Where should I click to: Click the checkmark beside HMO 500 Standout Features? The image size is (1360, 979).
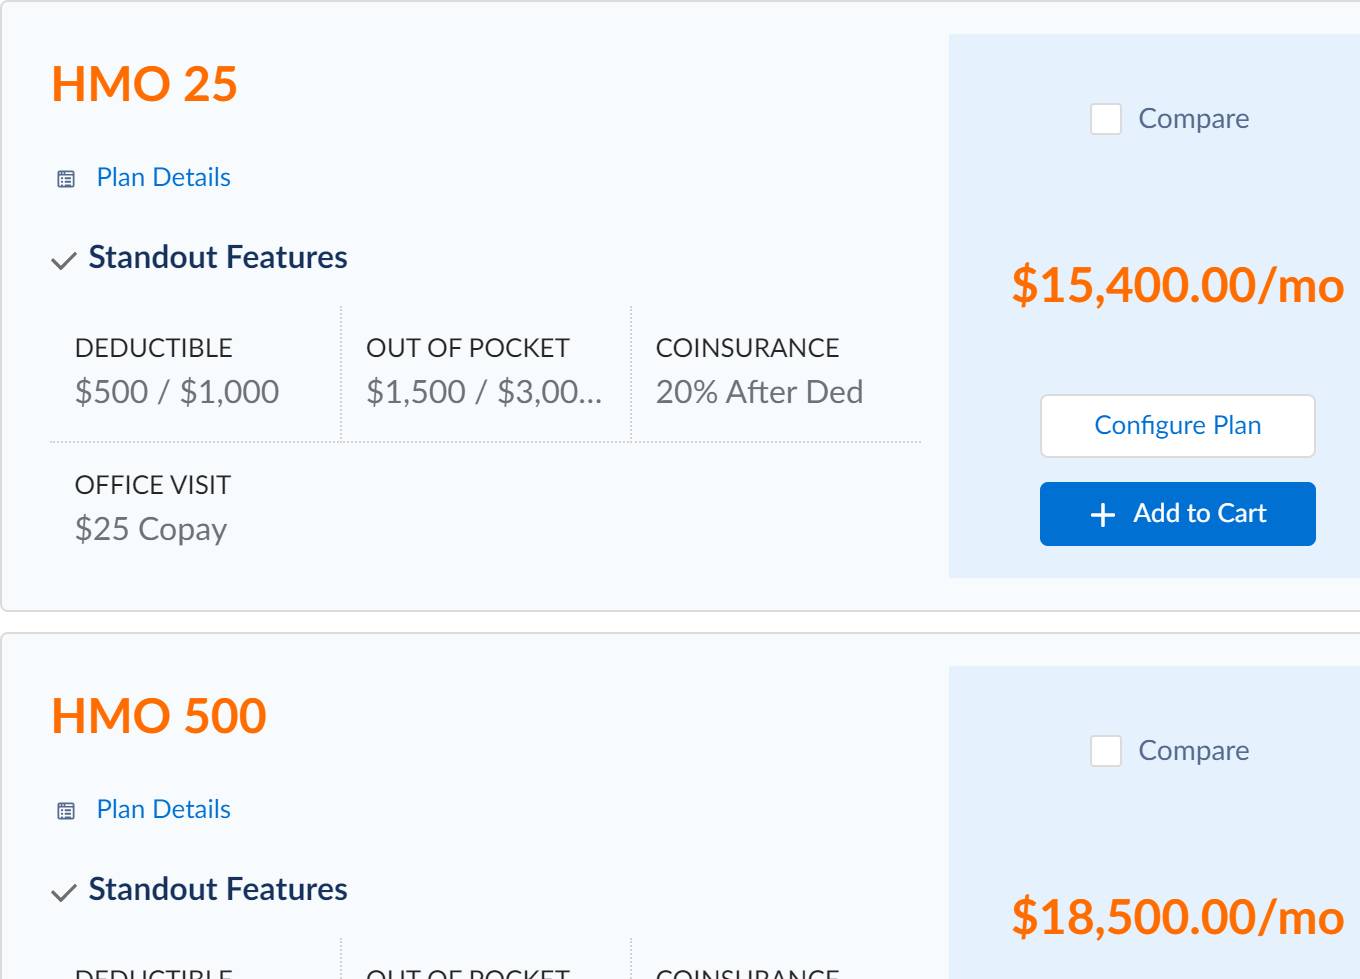click(64, 893)
